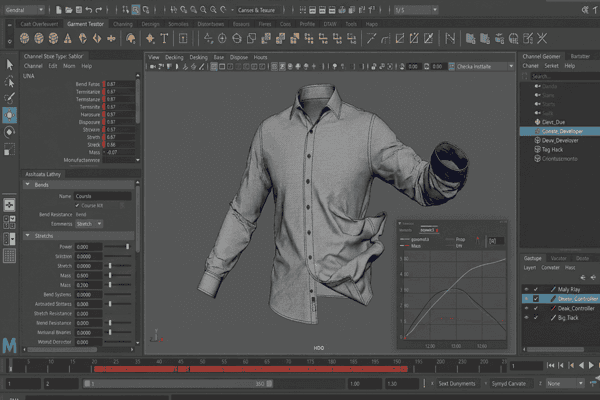Toggle the Course Kit checkbox
Image resolution: width=600 pixels, height=400 pixels.
pos(77,206)
